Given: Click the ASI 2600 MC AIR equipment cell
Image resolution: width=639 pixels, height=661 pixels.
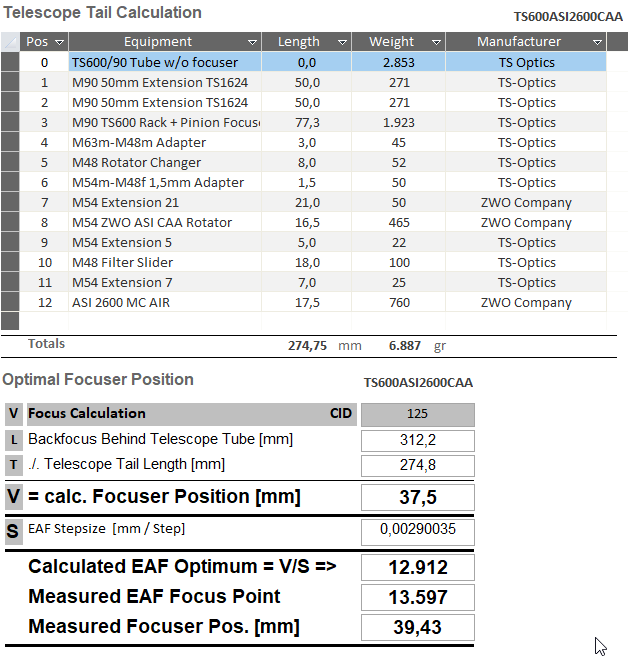Looking at the screenshot, I should click(x=165, y=302).
